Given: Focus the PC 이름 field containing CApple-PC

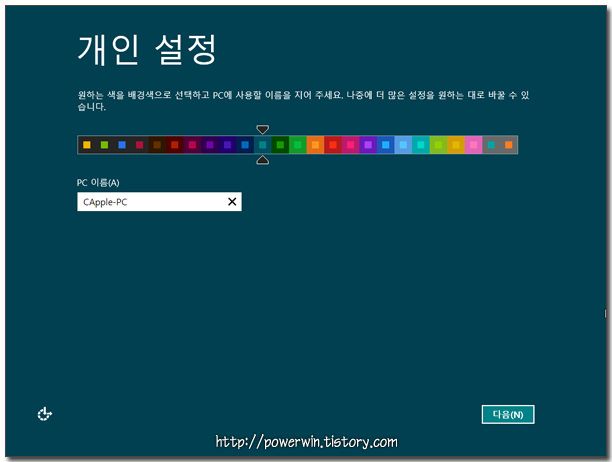Looking at the screenshot, I should (159, 202).
